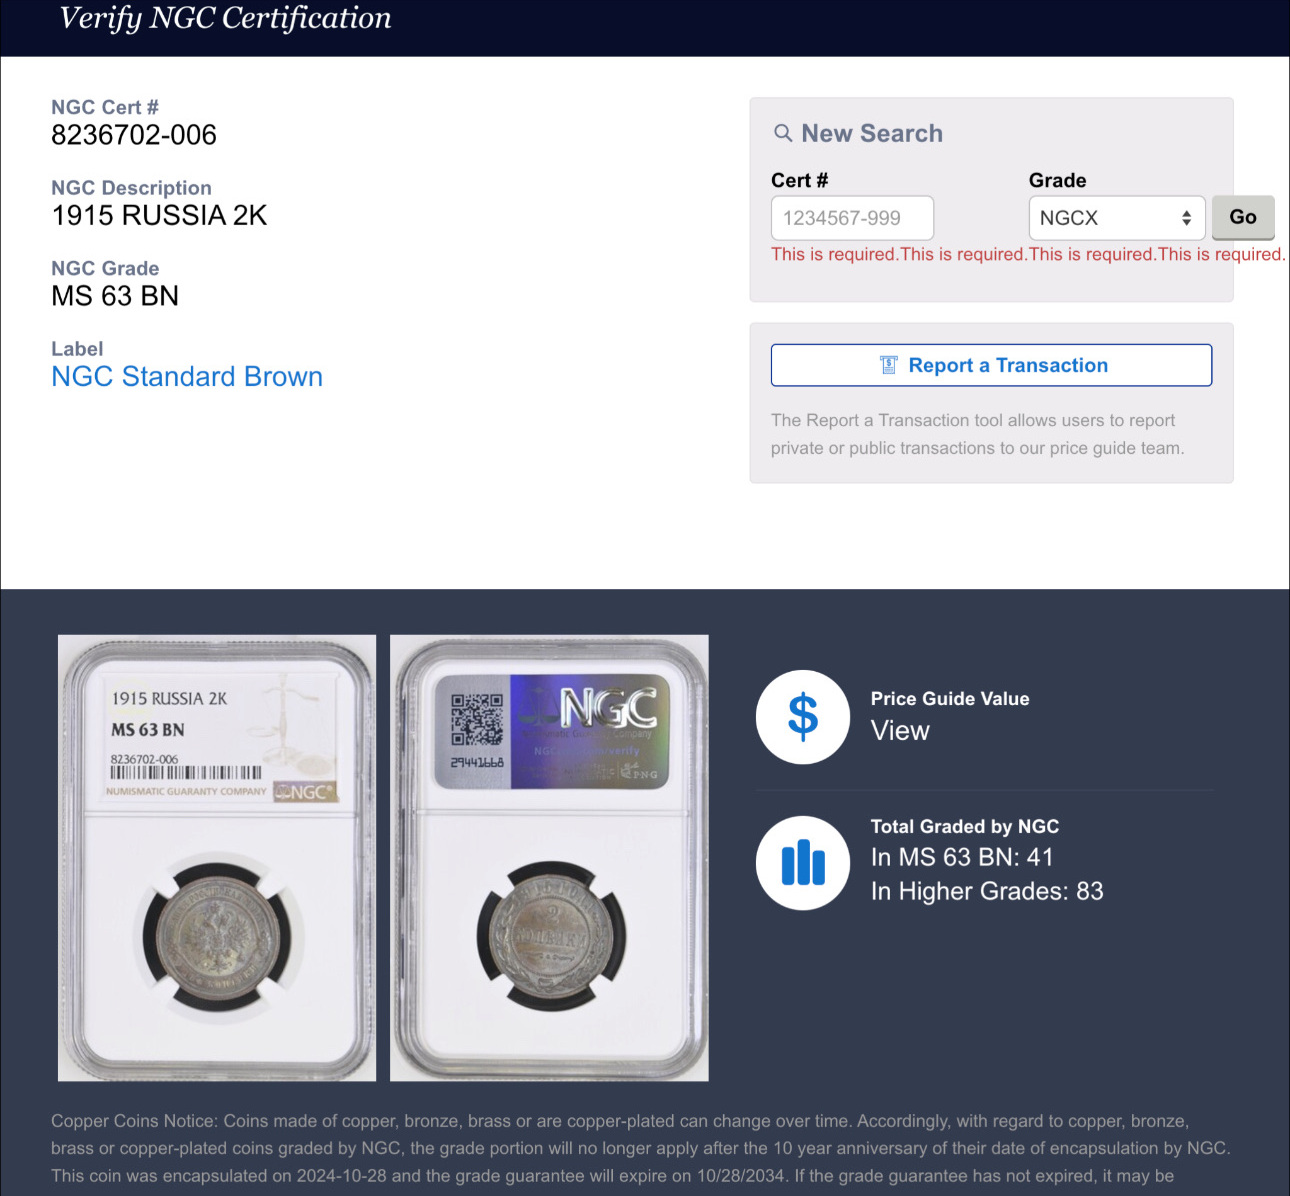Click View under Price Guide Value
The height and width of the screenshot is (1196, 1290).
coord(900,731)
